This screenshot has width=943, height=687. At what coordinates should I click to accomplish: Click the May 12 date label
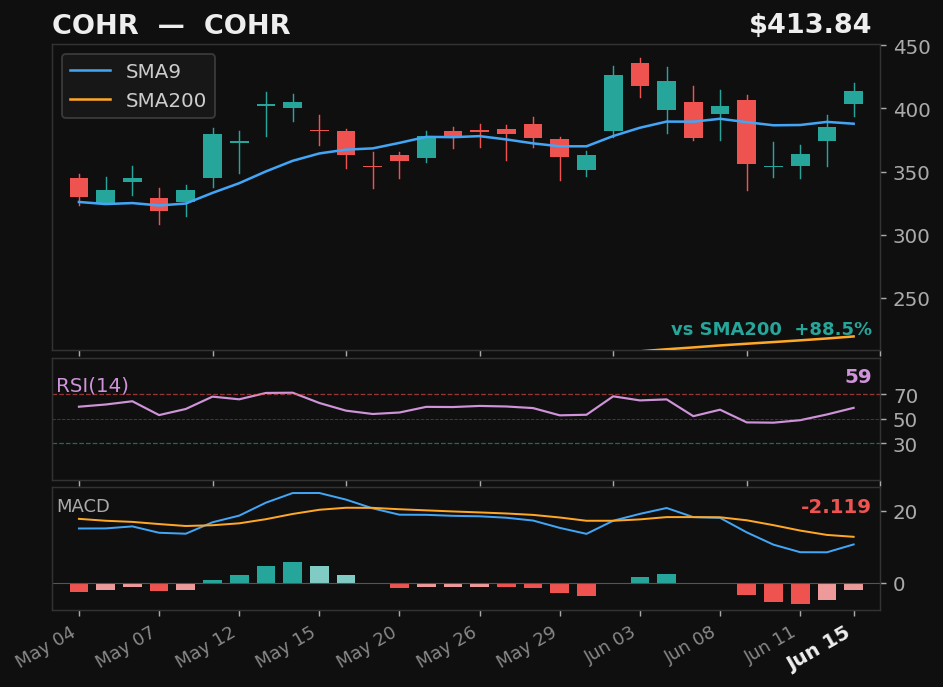click(206, 647)
